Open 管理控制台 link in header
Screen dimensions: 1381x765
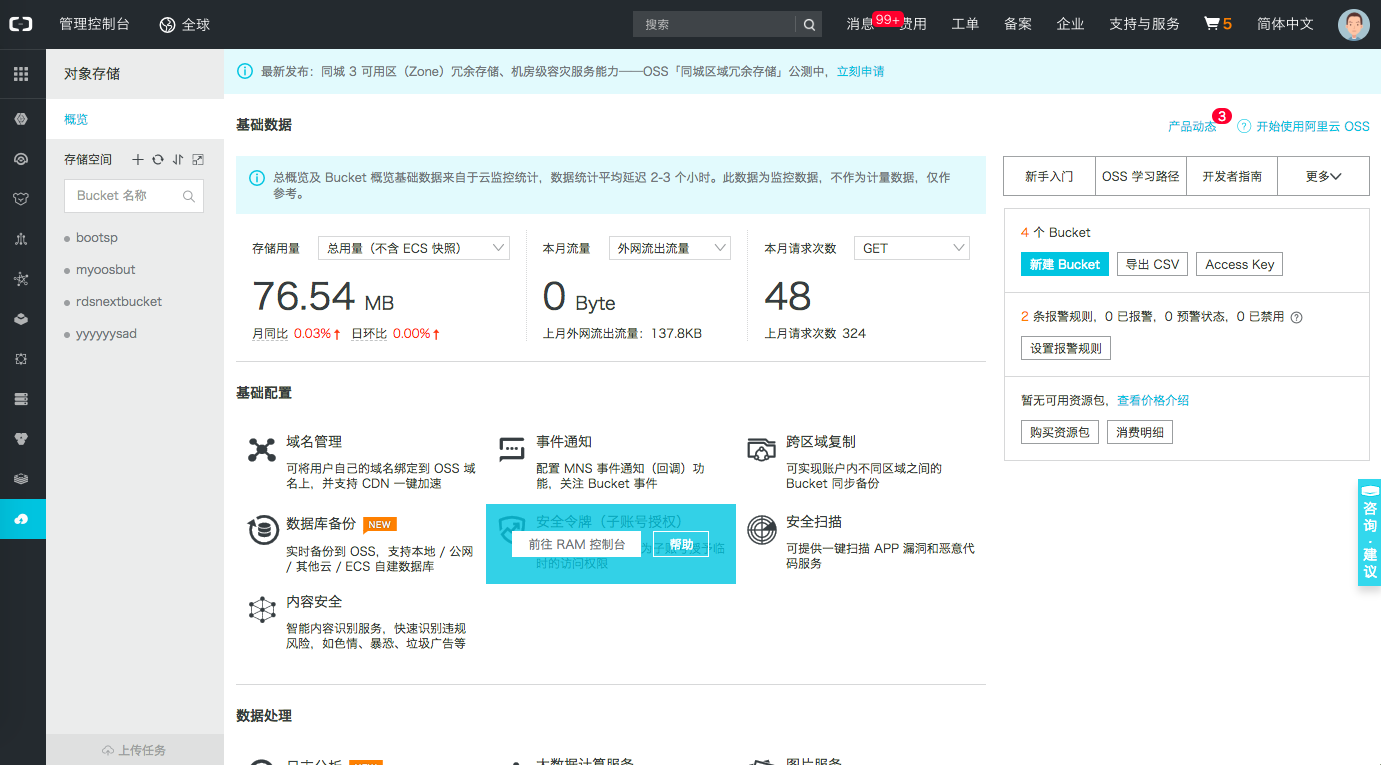click(x=93, y=24)
